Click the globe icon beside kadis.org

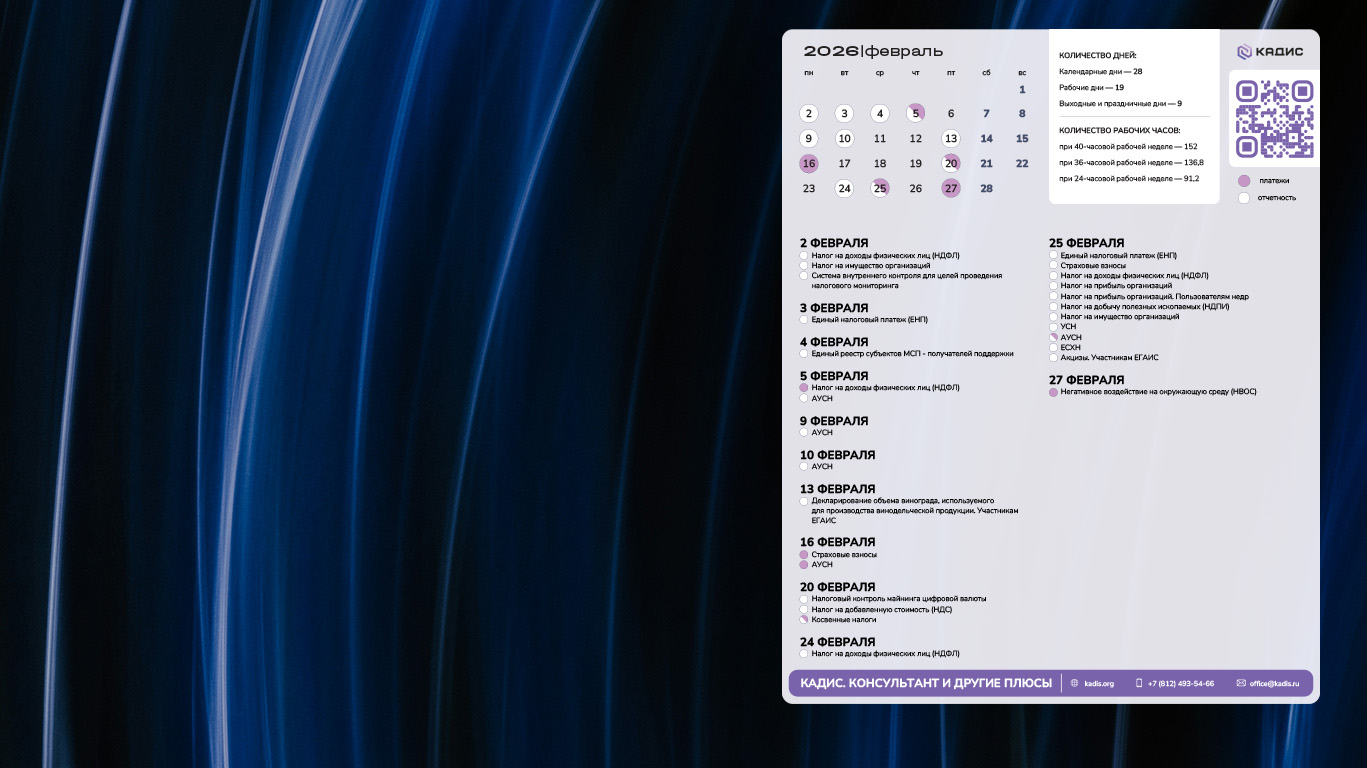1074,683
